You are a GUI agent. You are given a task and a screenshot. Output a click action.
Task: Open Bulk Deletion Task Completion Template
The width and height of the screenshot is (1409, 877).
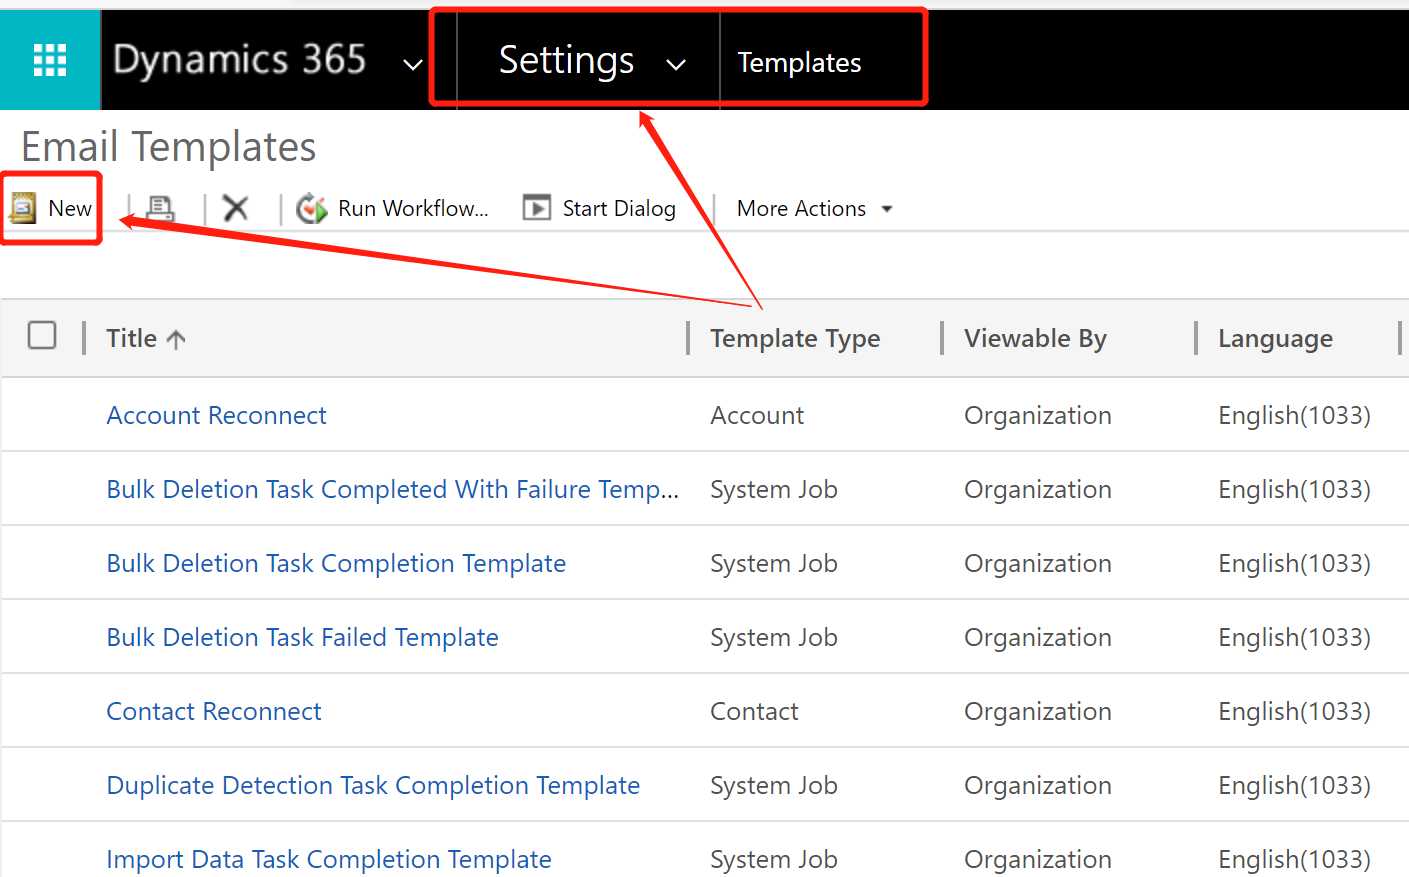[x=336, y=563]
